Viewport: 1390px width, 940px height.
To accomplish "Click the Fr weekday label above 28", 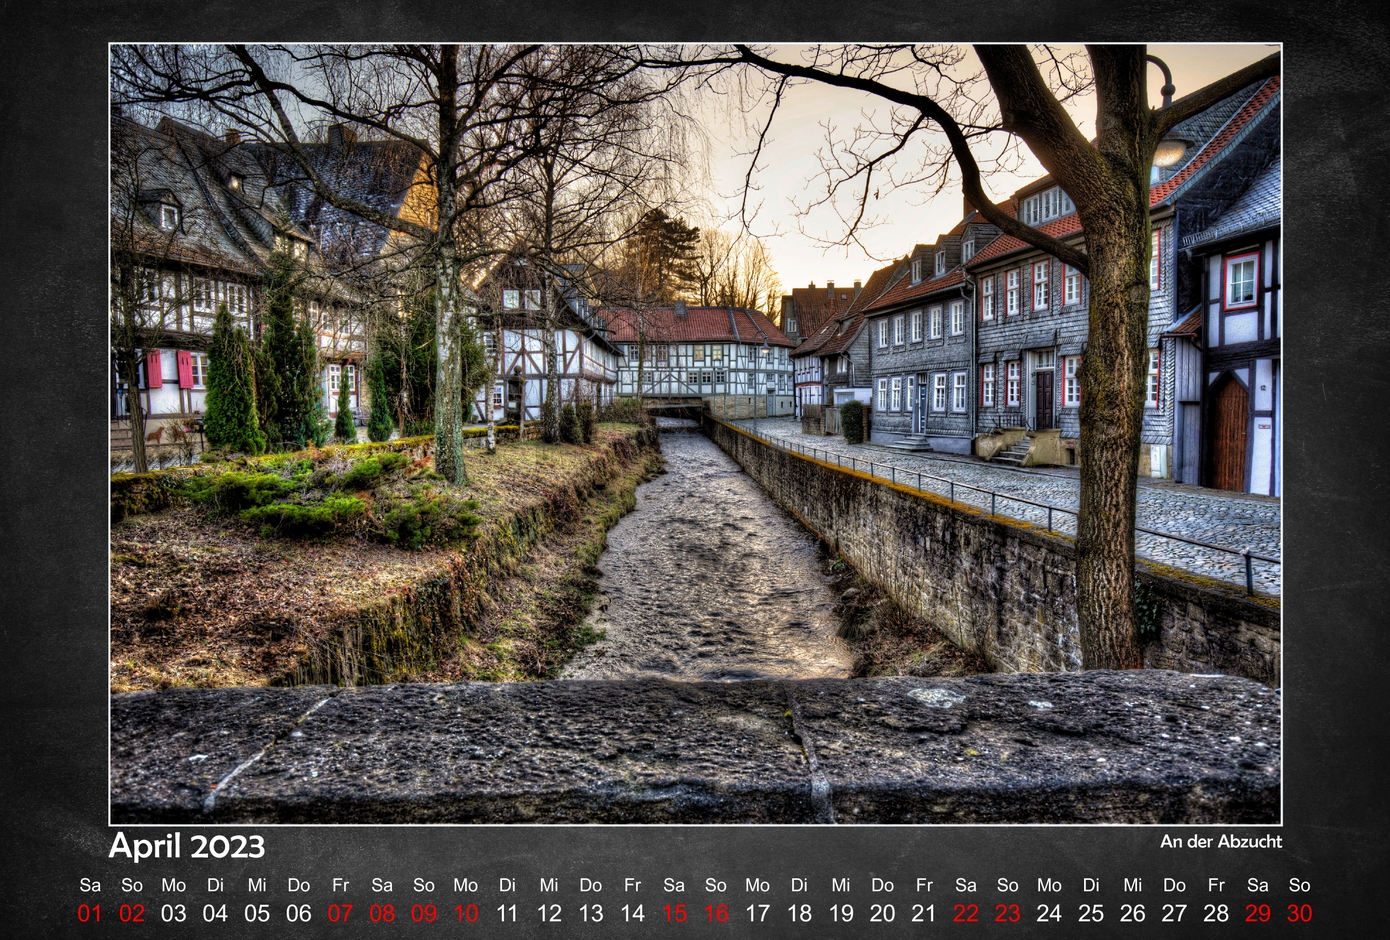I will pos(1216,885).
